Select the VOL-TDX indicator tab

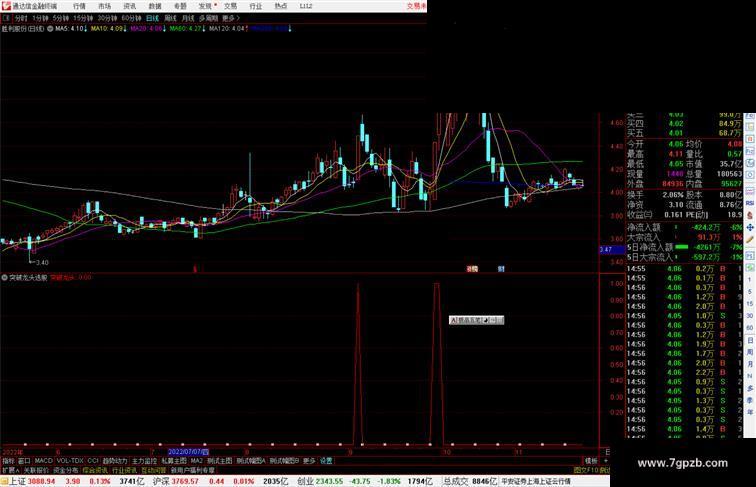[x=70, y=461]
